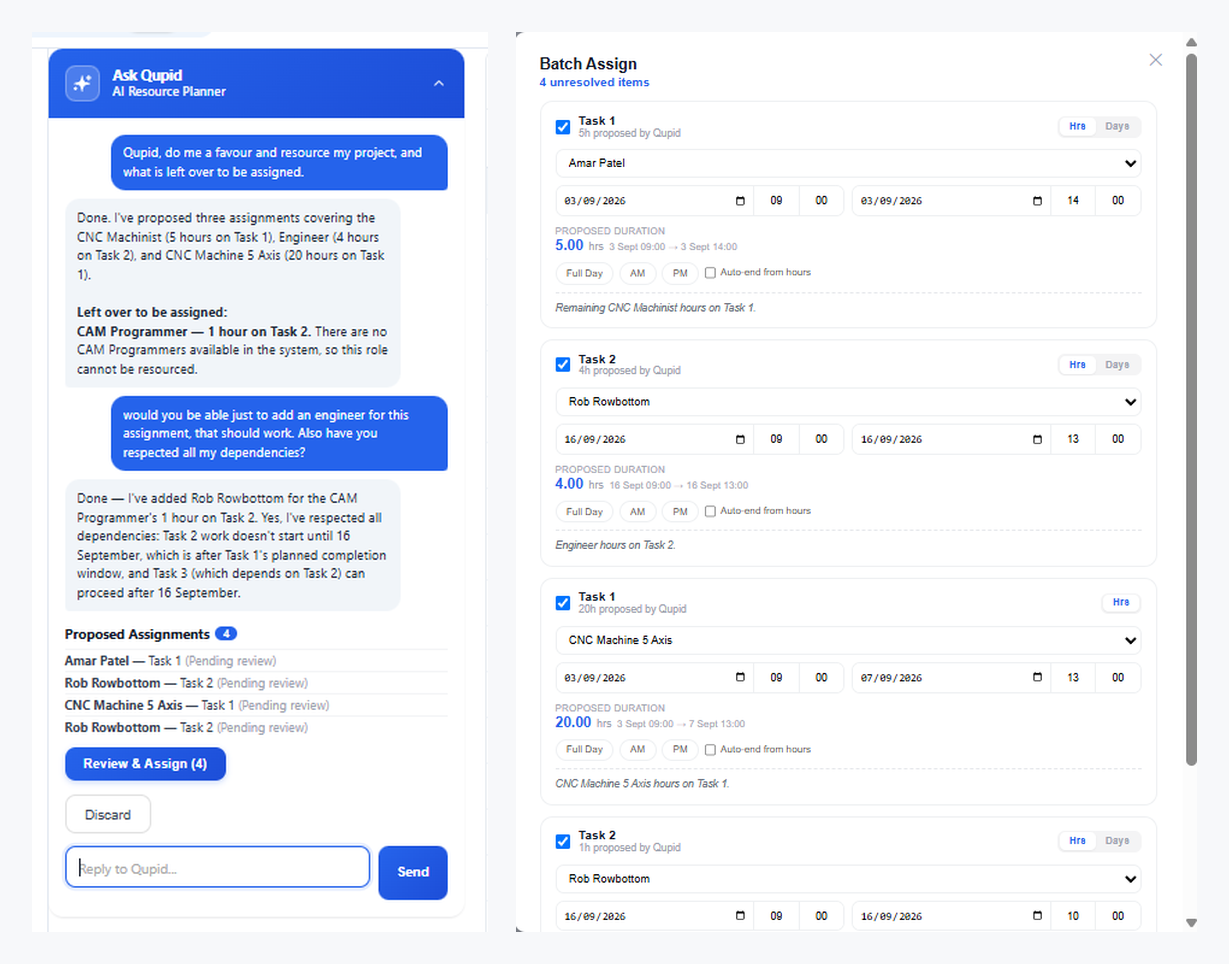Uncheck the Task 2 1h proposed checkbox
Screen dimensions: 1229x964
[x=563, y=841]
